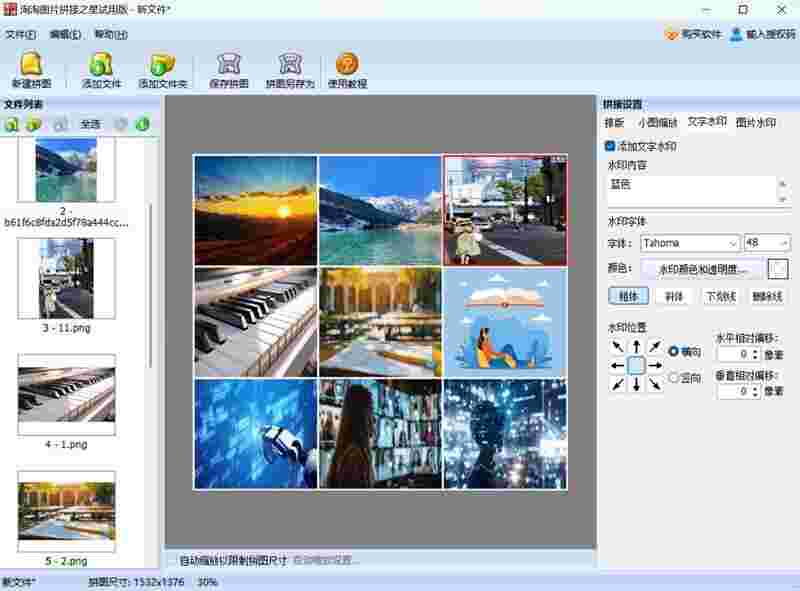Image resolution: width=800 pixels, height=591 pixels.
Task: Open the 使用教程 help icon
Action: 347,70
